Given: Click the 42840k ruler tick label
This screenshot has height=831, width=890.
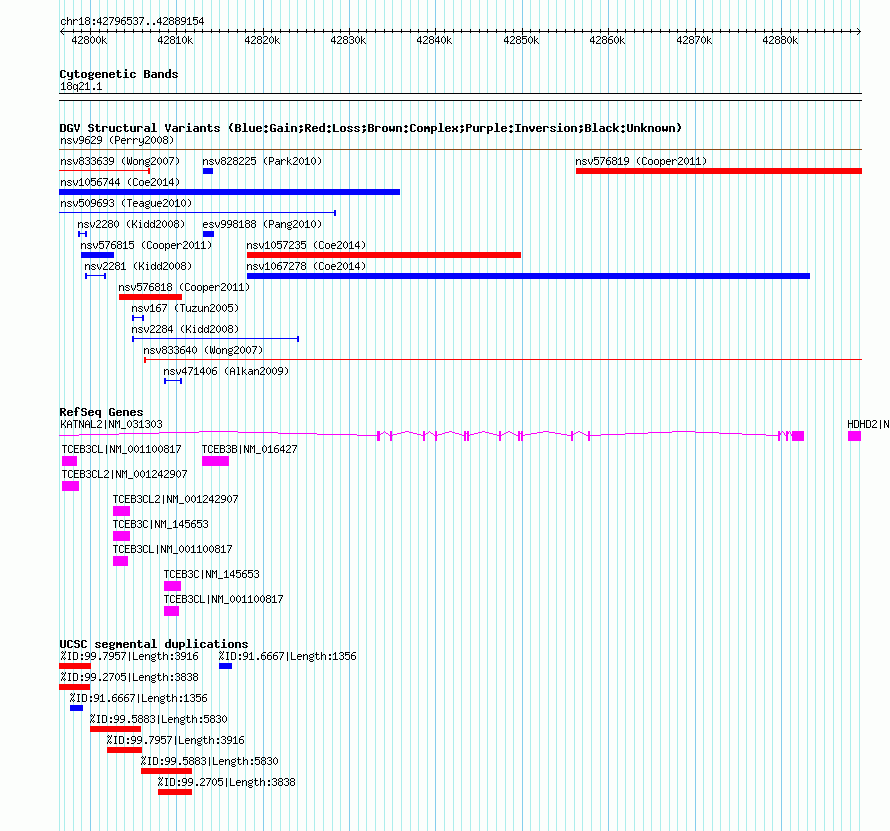Looking at the screenshot, I should [434, 40].
